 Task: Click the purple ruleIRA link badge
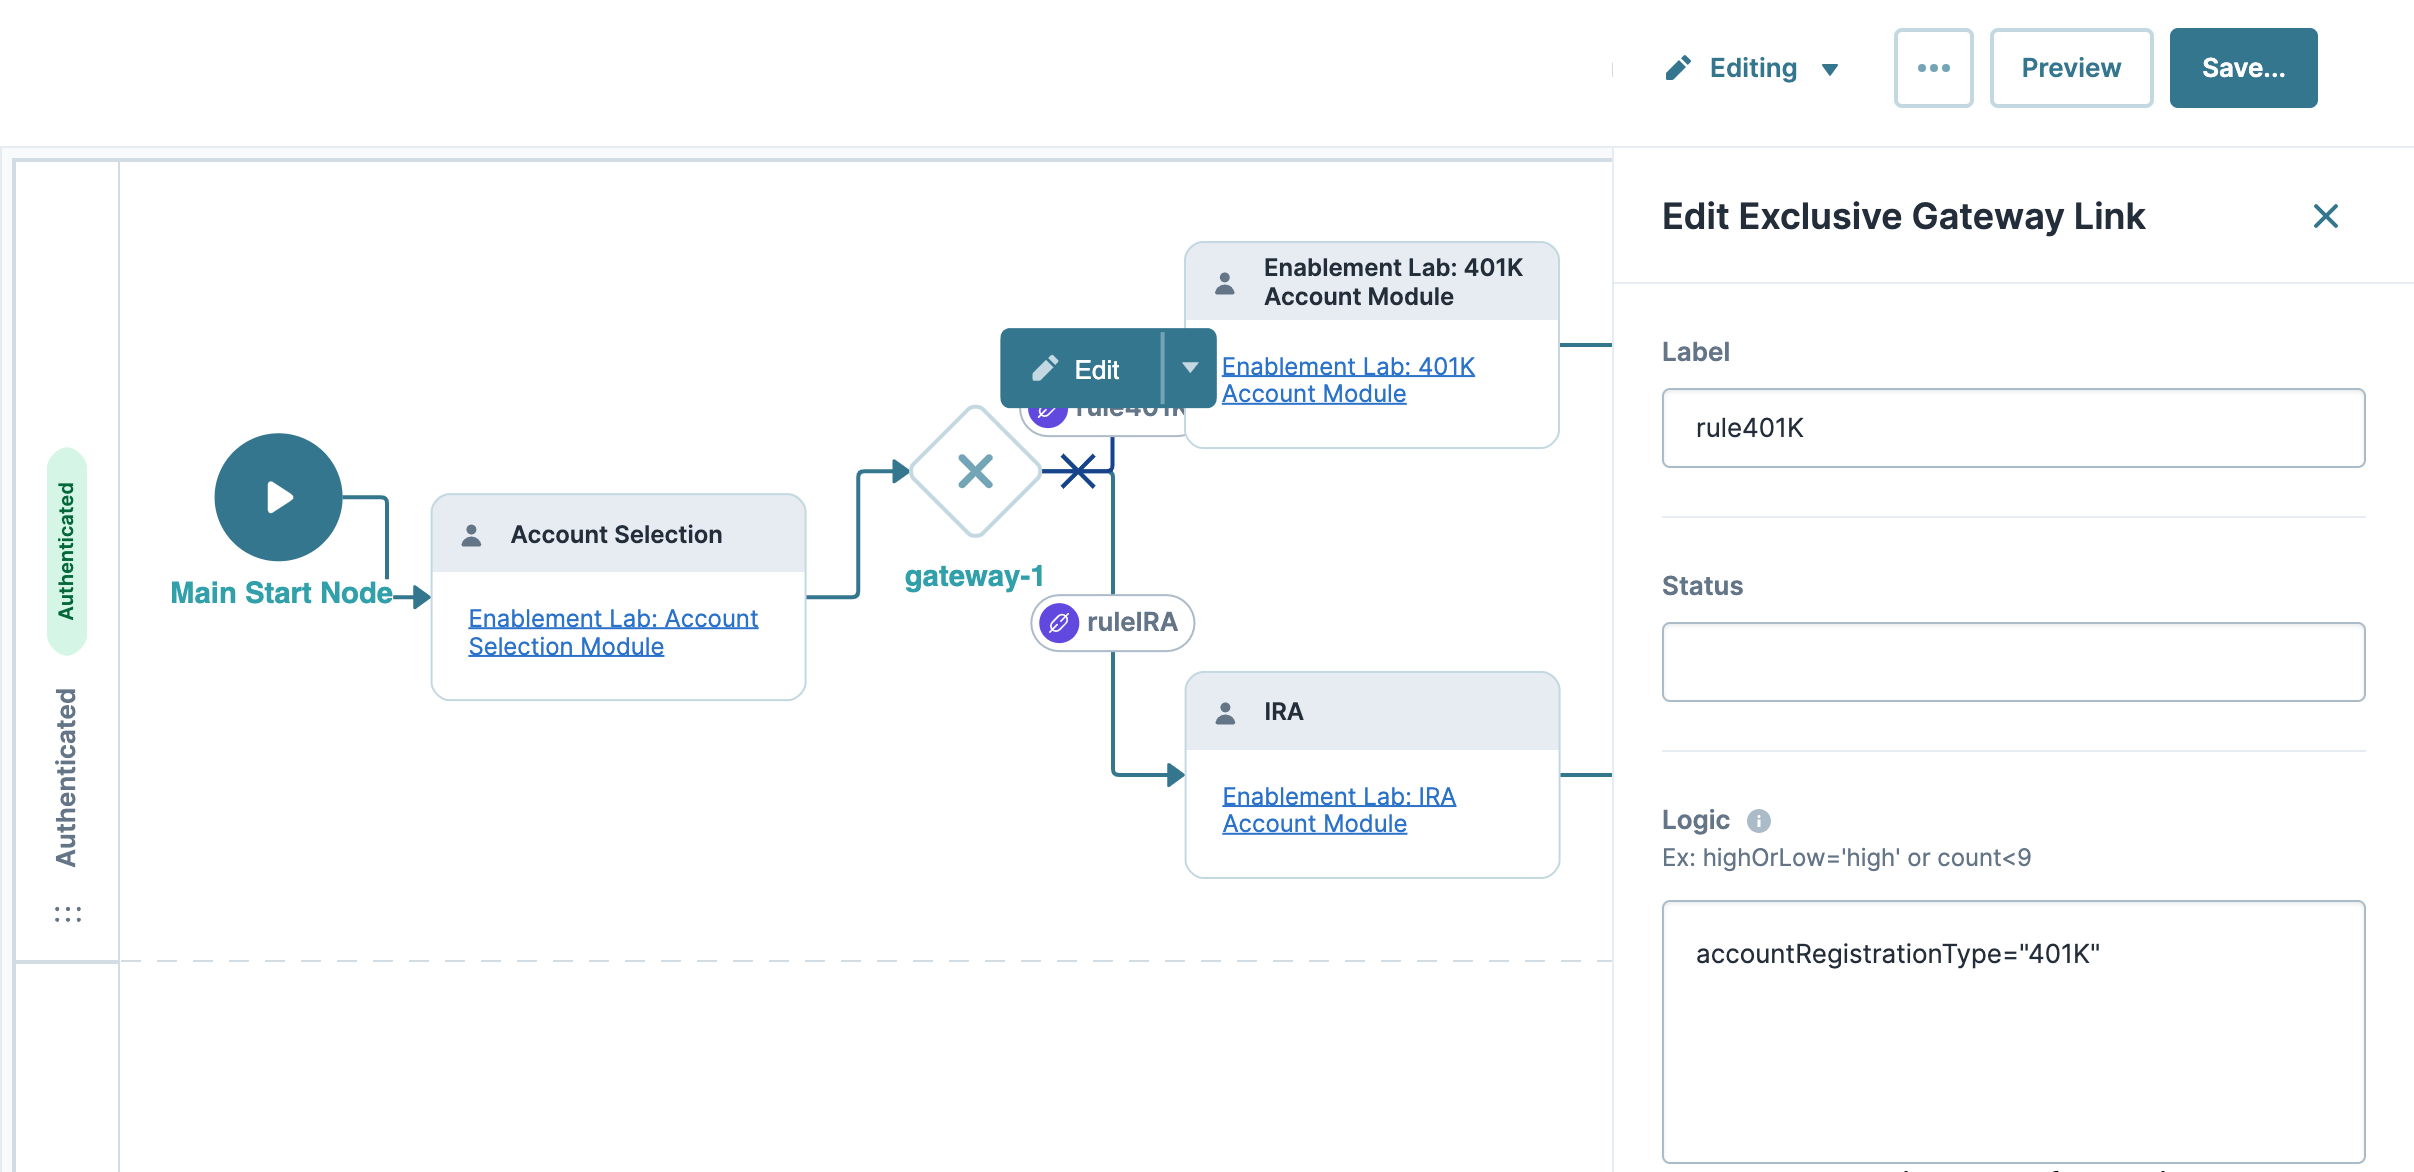1059,623
